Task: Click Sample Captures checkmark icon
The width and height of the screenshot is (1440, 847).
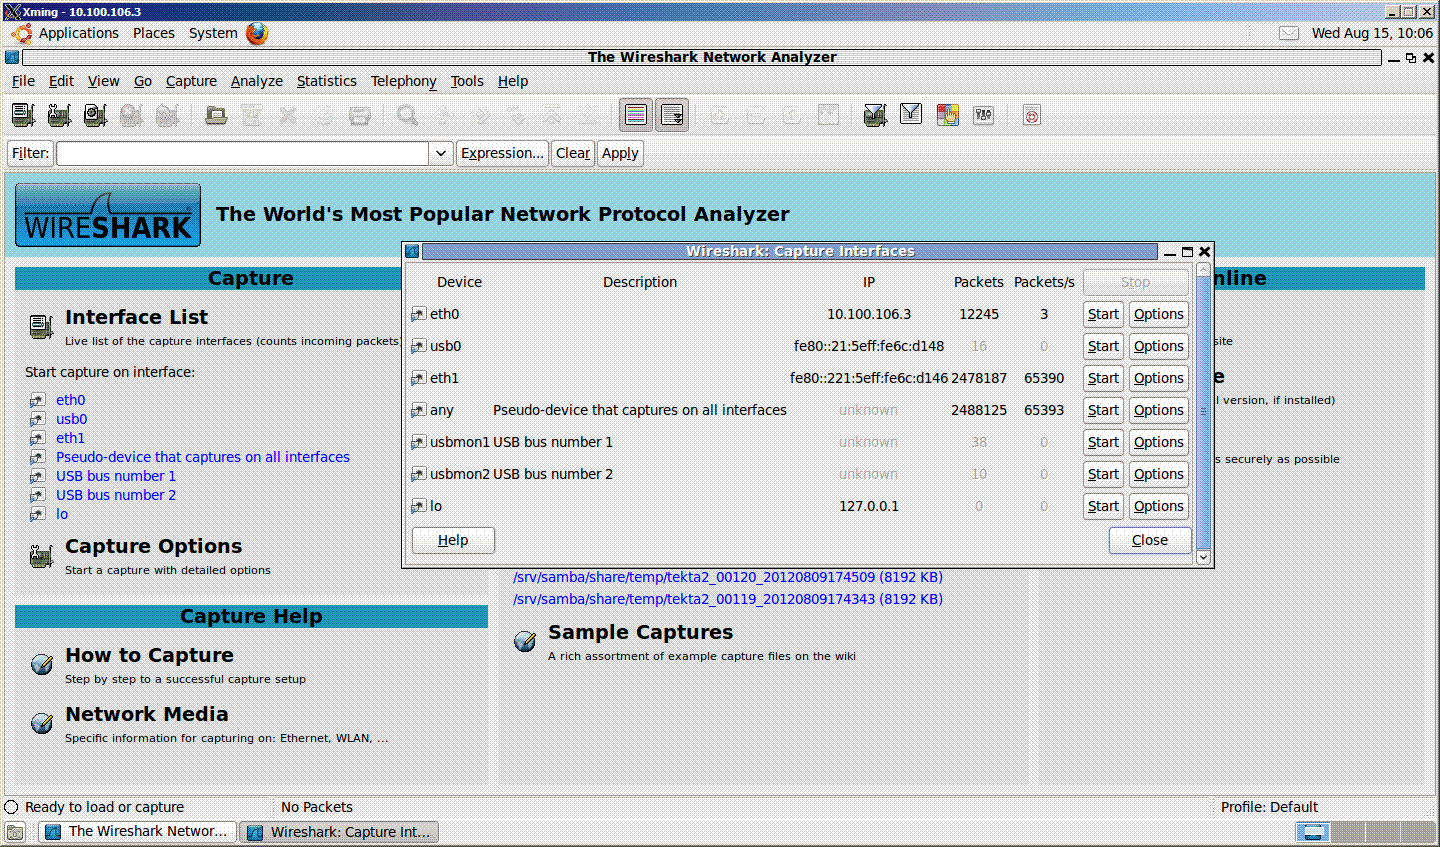Action: 524,641
